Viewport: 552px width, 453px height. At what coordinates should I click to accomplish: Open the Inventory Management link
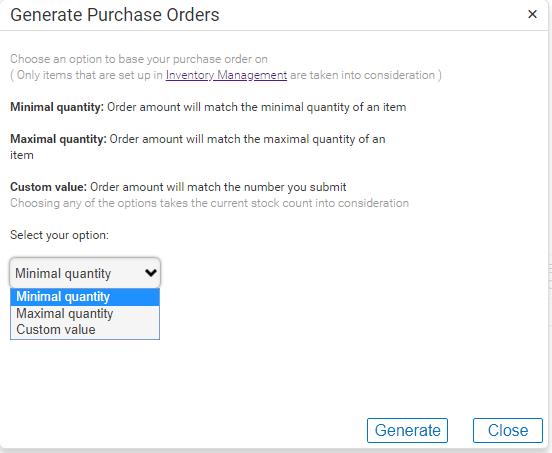tap(226, 75)
